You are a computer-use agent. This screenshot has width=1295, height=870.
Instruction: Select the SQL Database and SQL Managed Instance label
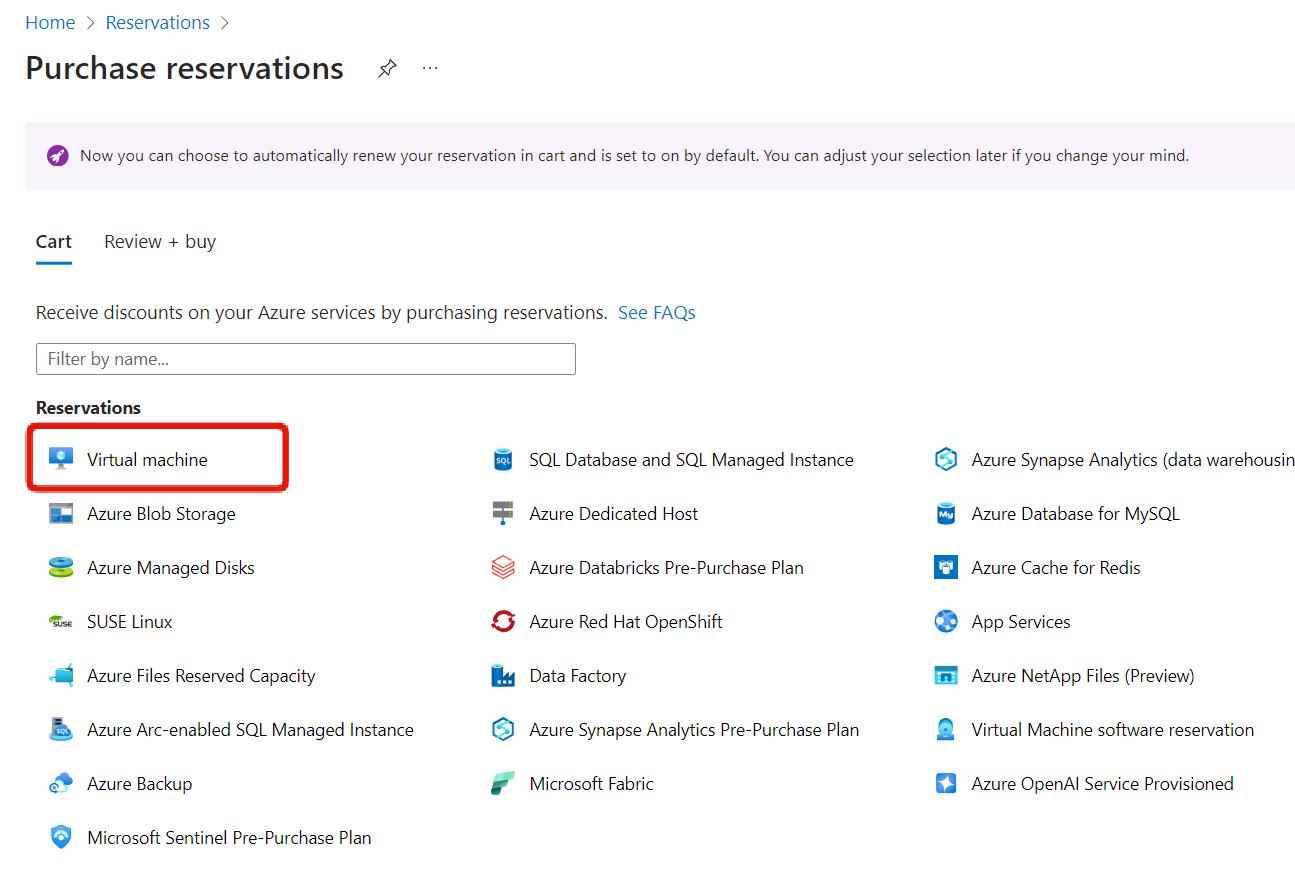coord(692,459)
